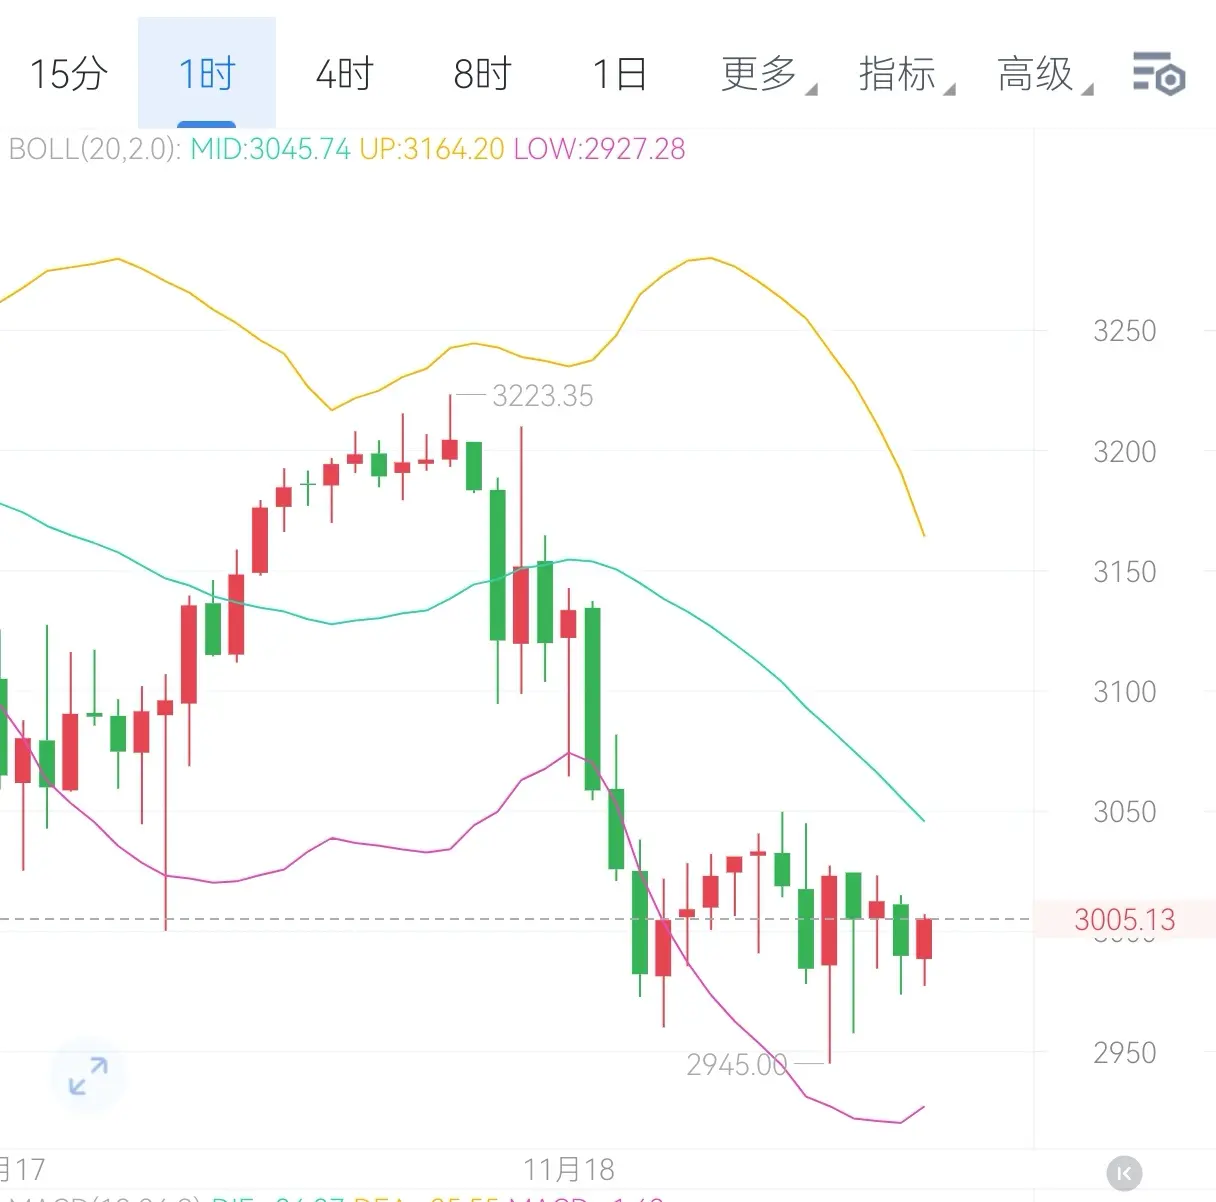Expand the 指标 indicators dropdown
1216x1202 pixels.
pos(900,74)
